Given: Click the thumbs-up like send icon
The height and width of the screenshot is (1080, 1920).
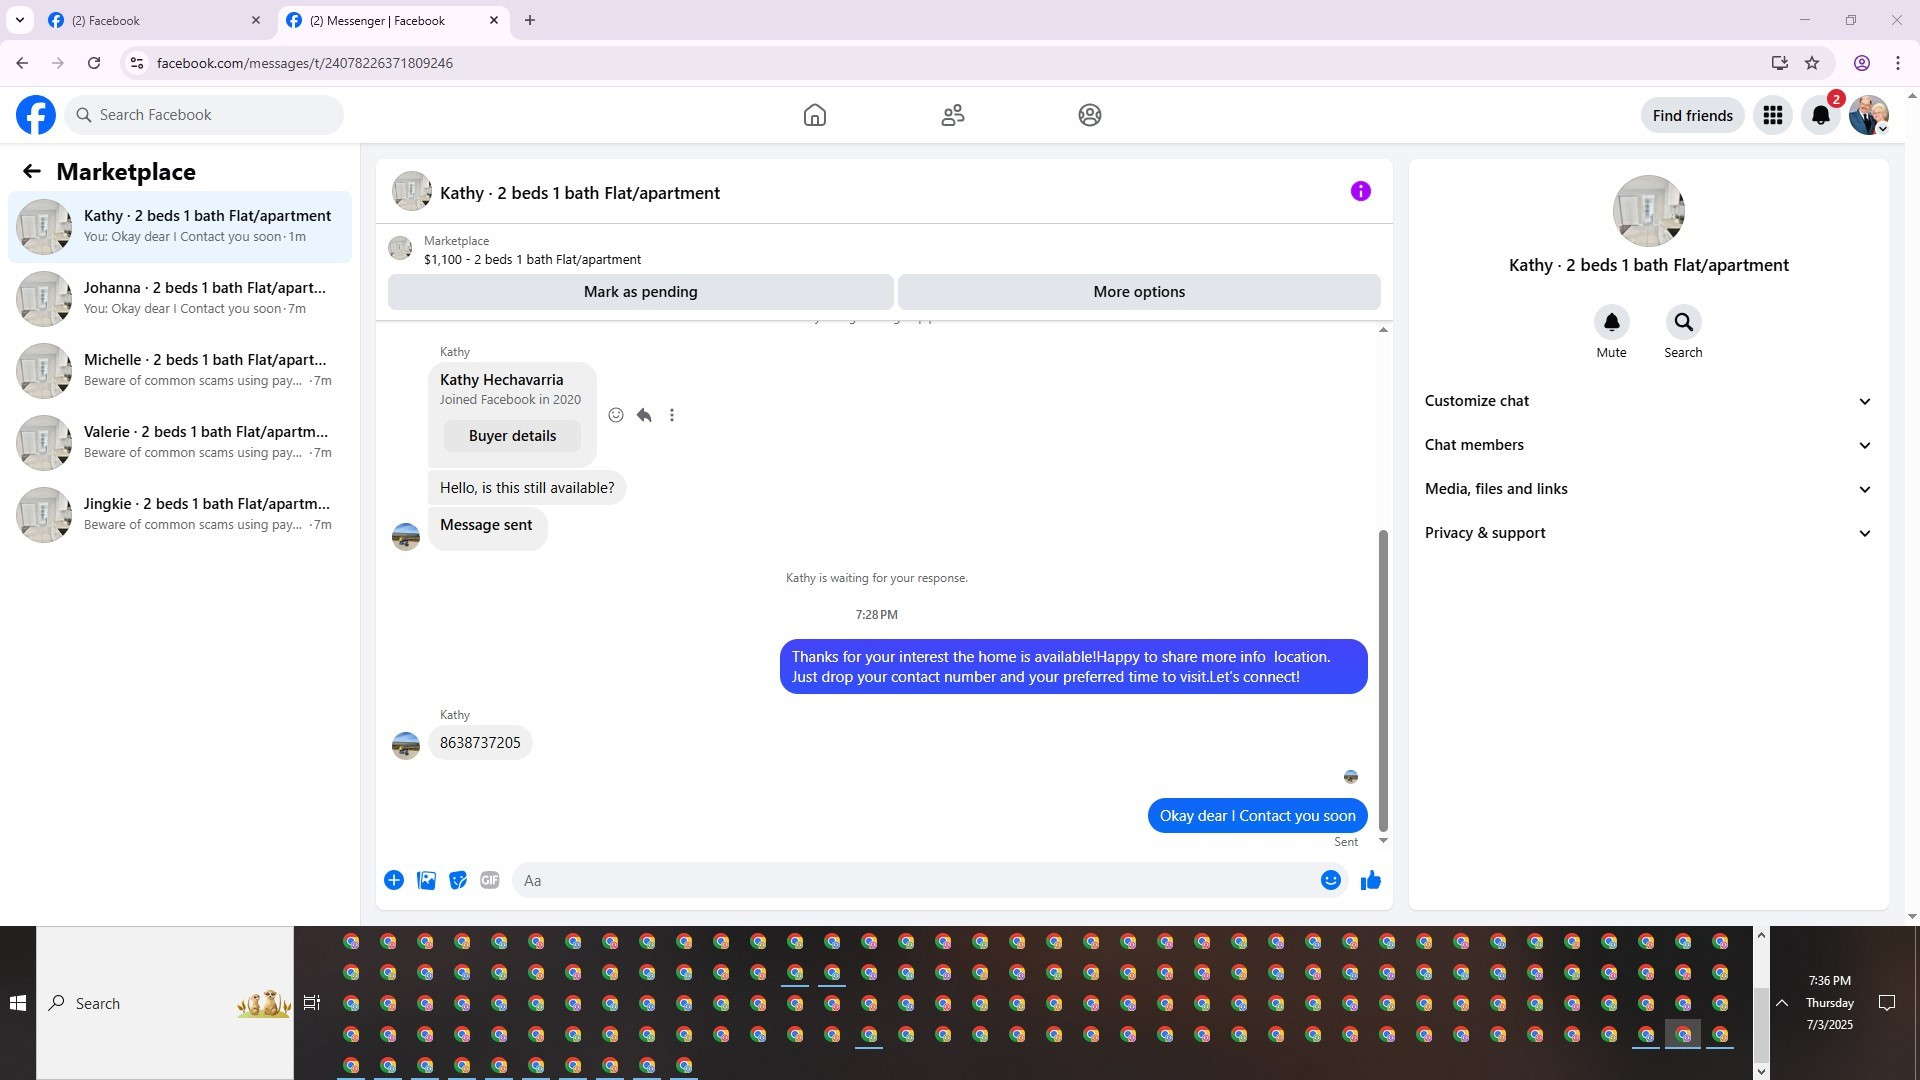Looking at the screenshot, I should 1370,880.
